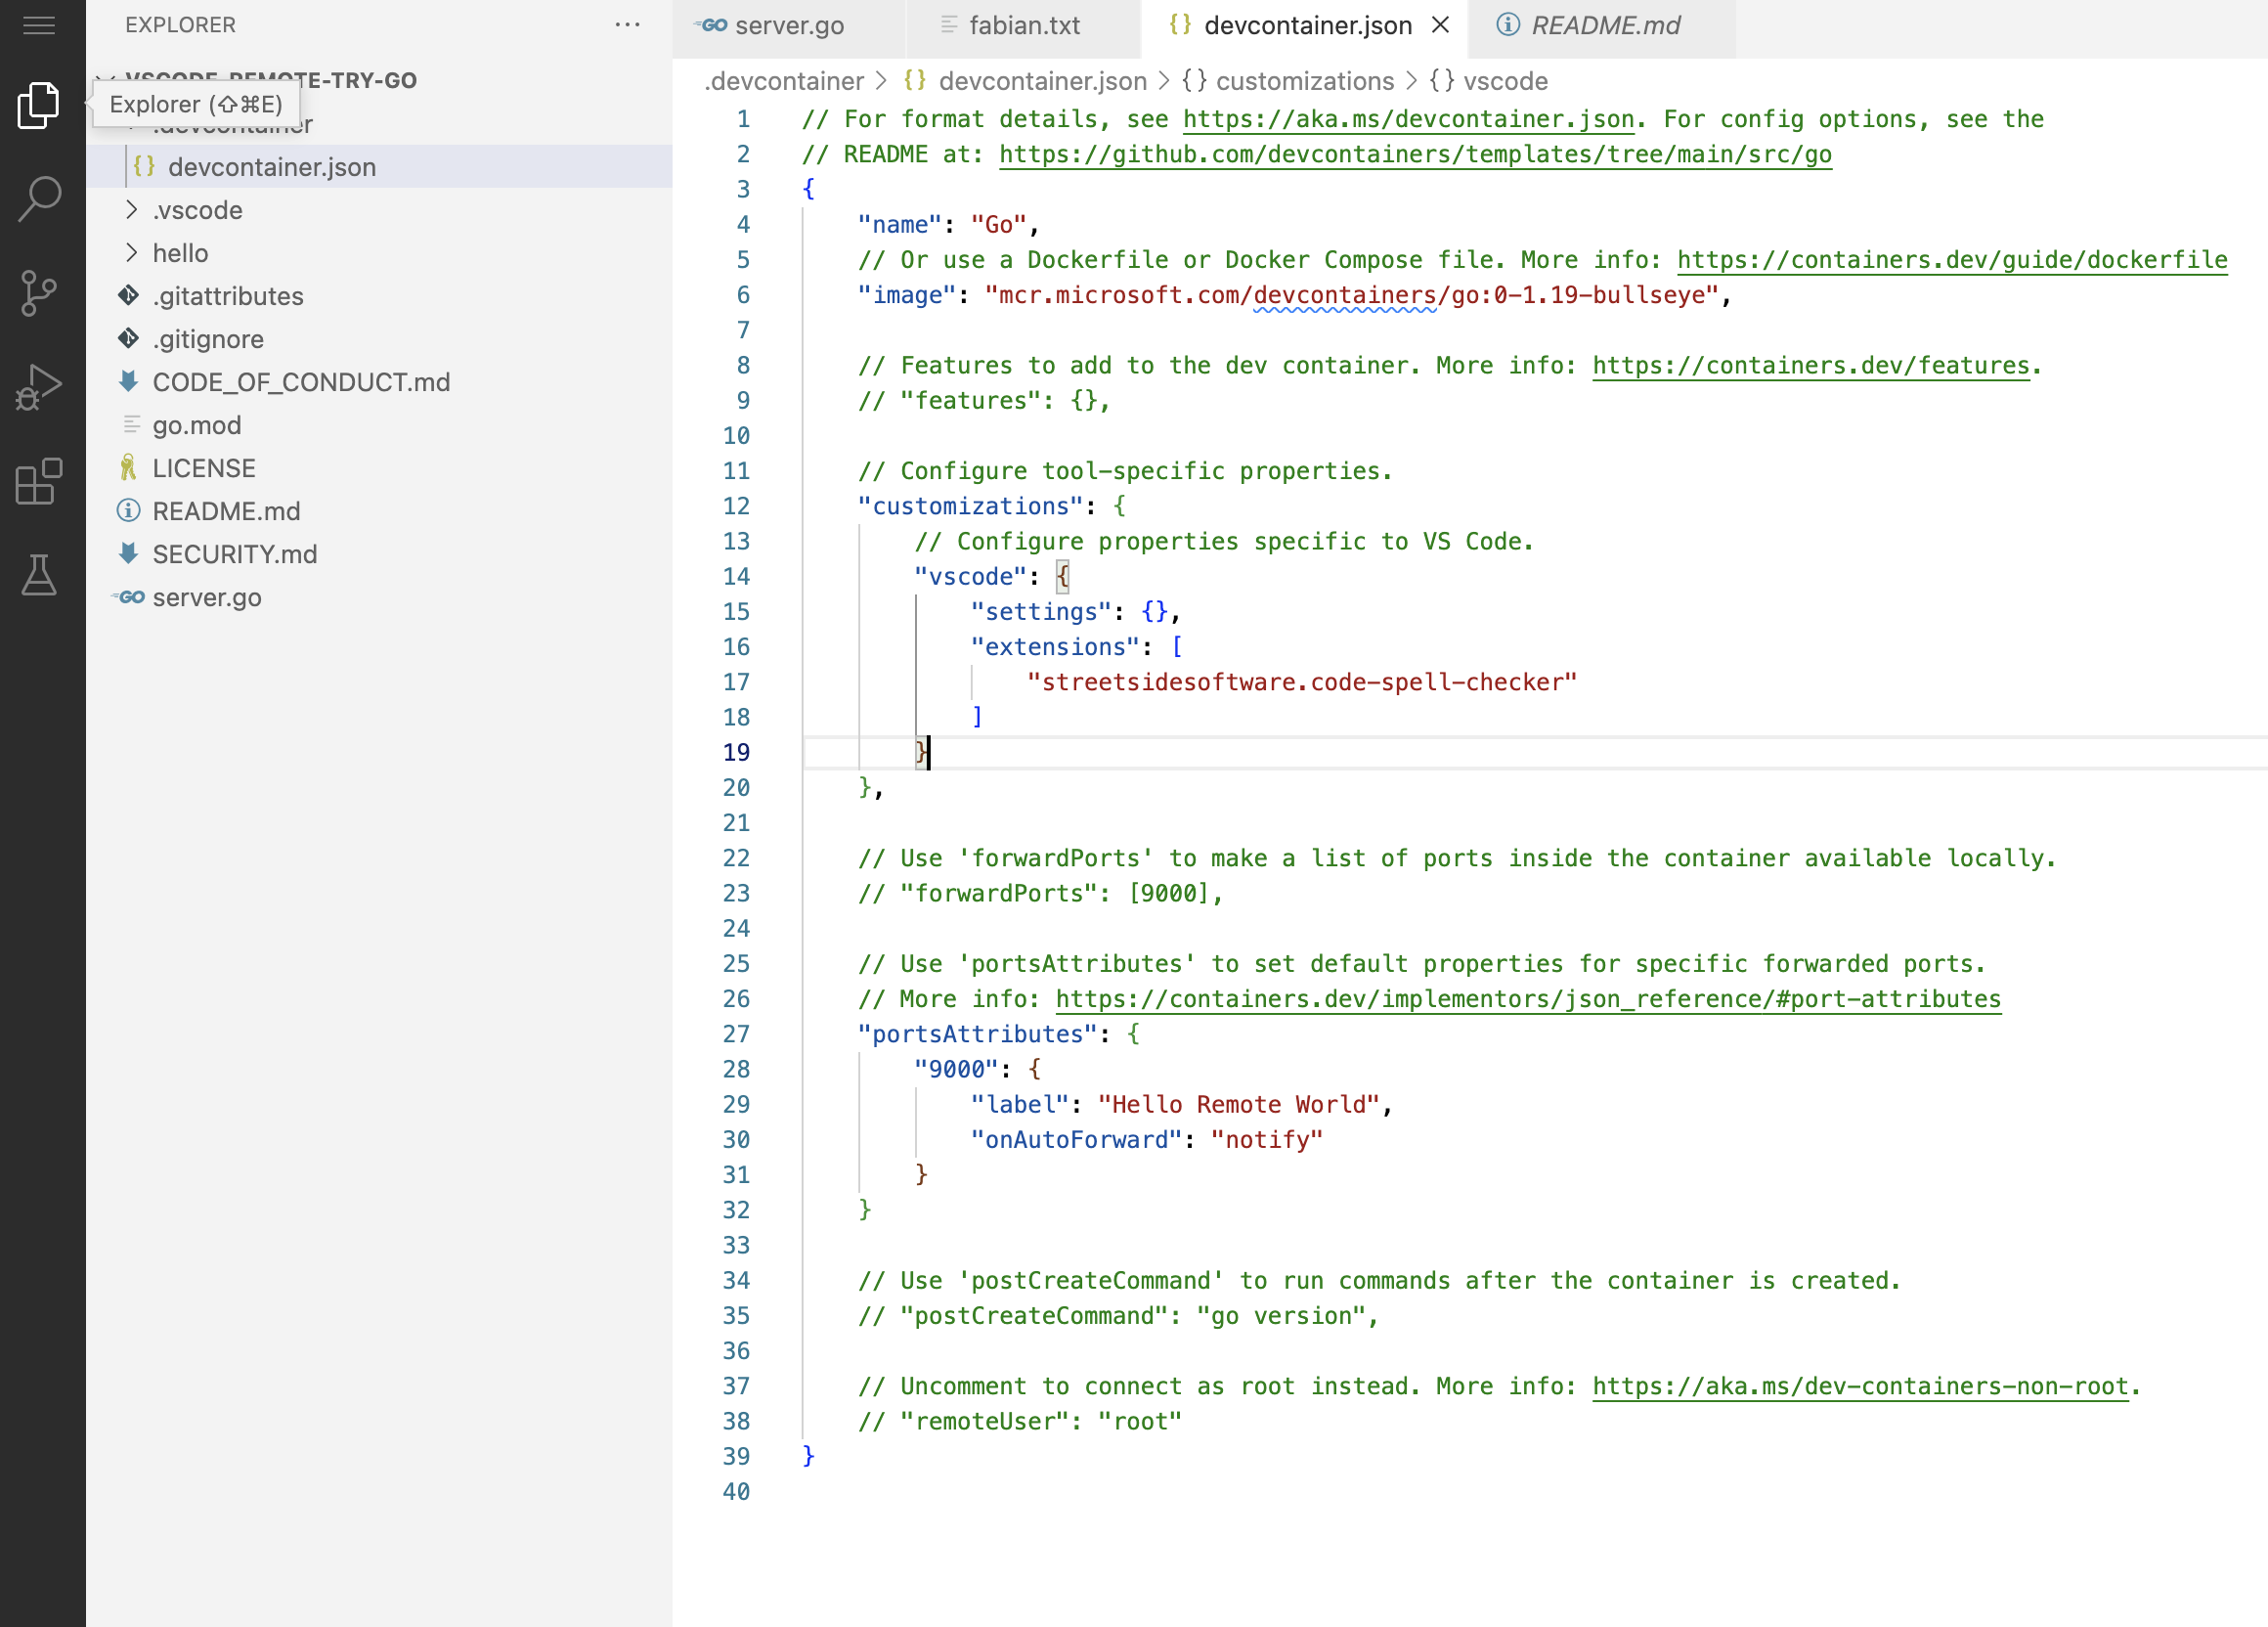
Task: Expand the .vscode folder
Action: click(197, 210)
